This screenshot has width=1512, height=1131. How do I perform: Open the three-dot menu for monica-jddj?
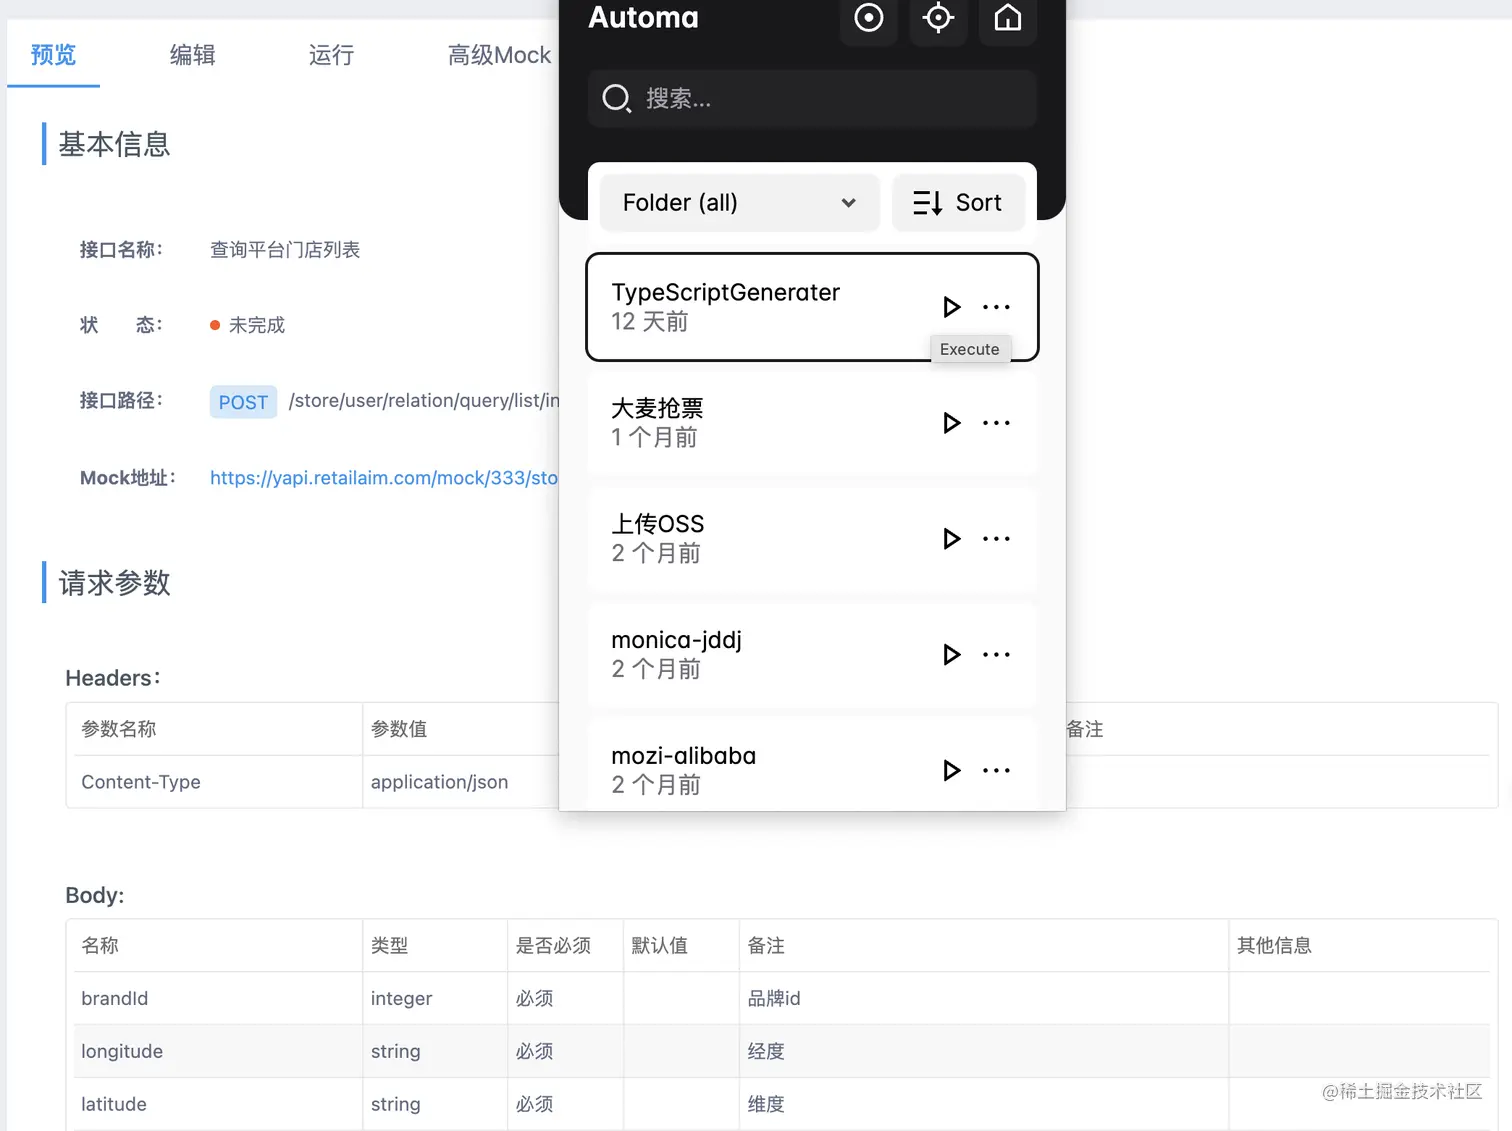(x=996, y=655)
